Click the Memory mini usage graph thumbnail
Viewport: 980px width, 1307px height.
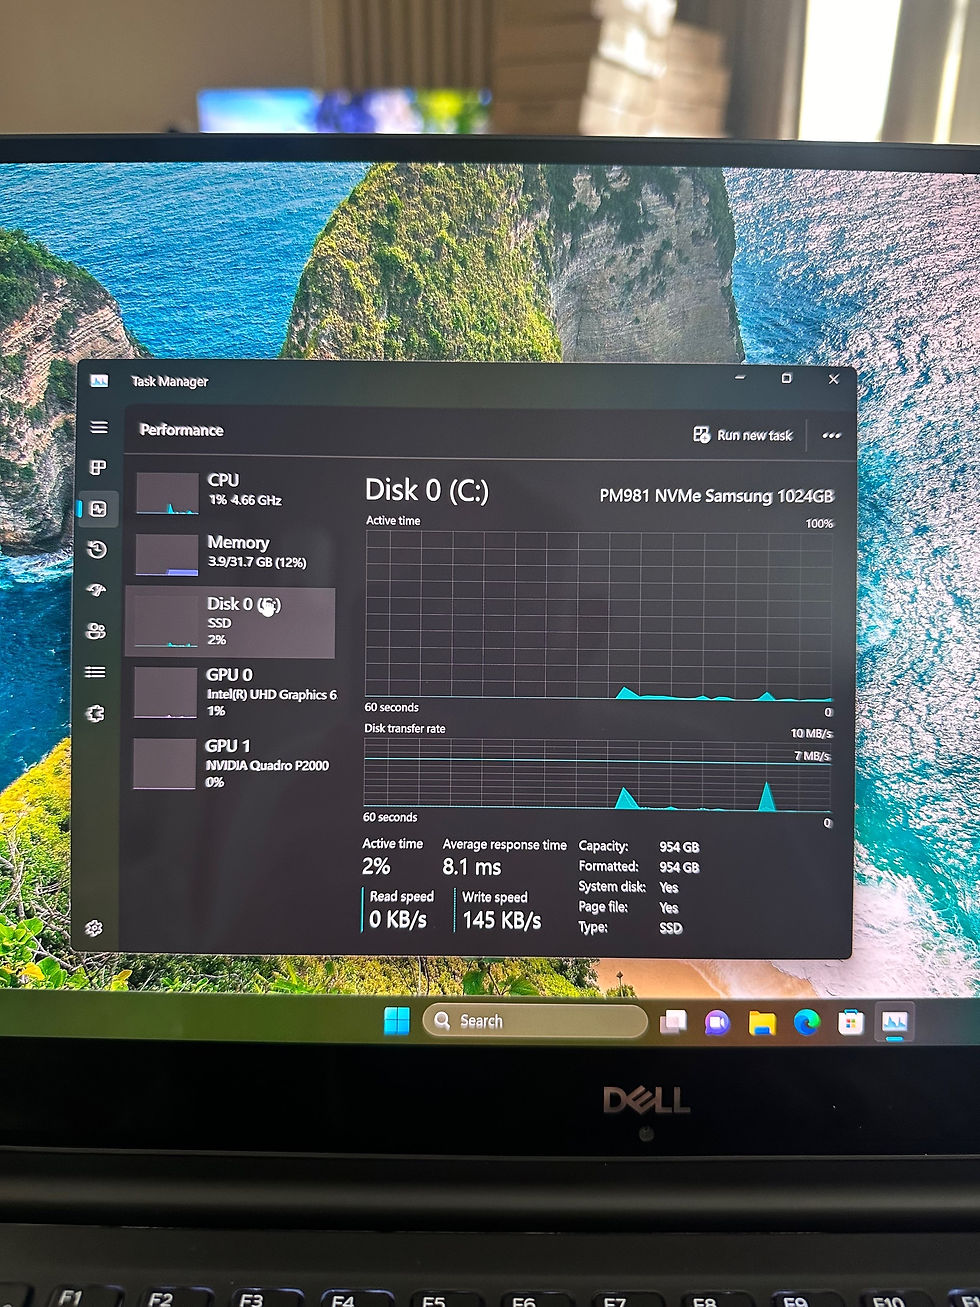click(166, 555)
